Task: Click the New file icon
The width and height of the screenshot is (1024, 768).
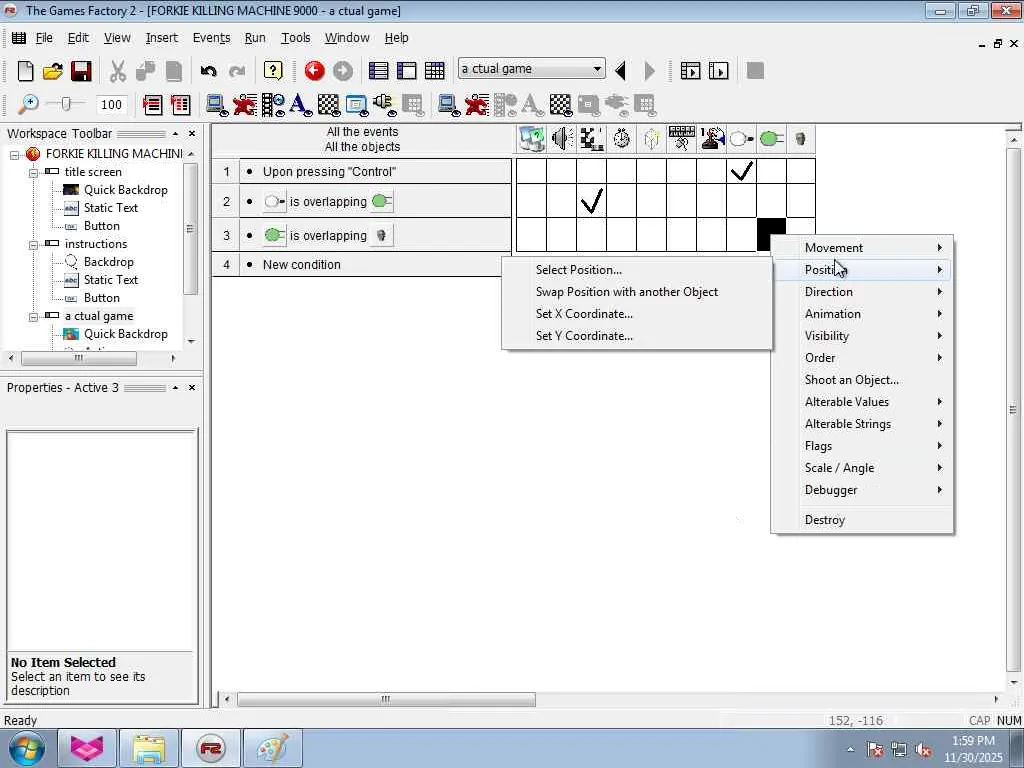Action: point(25,71)
